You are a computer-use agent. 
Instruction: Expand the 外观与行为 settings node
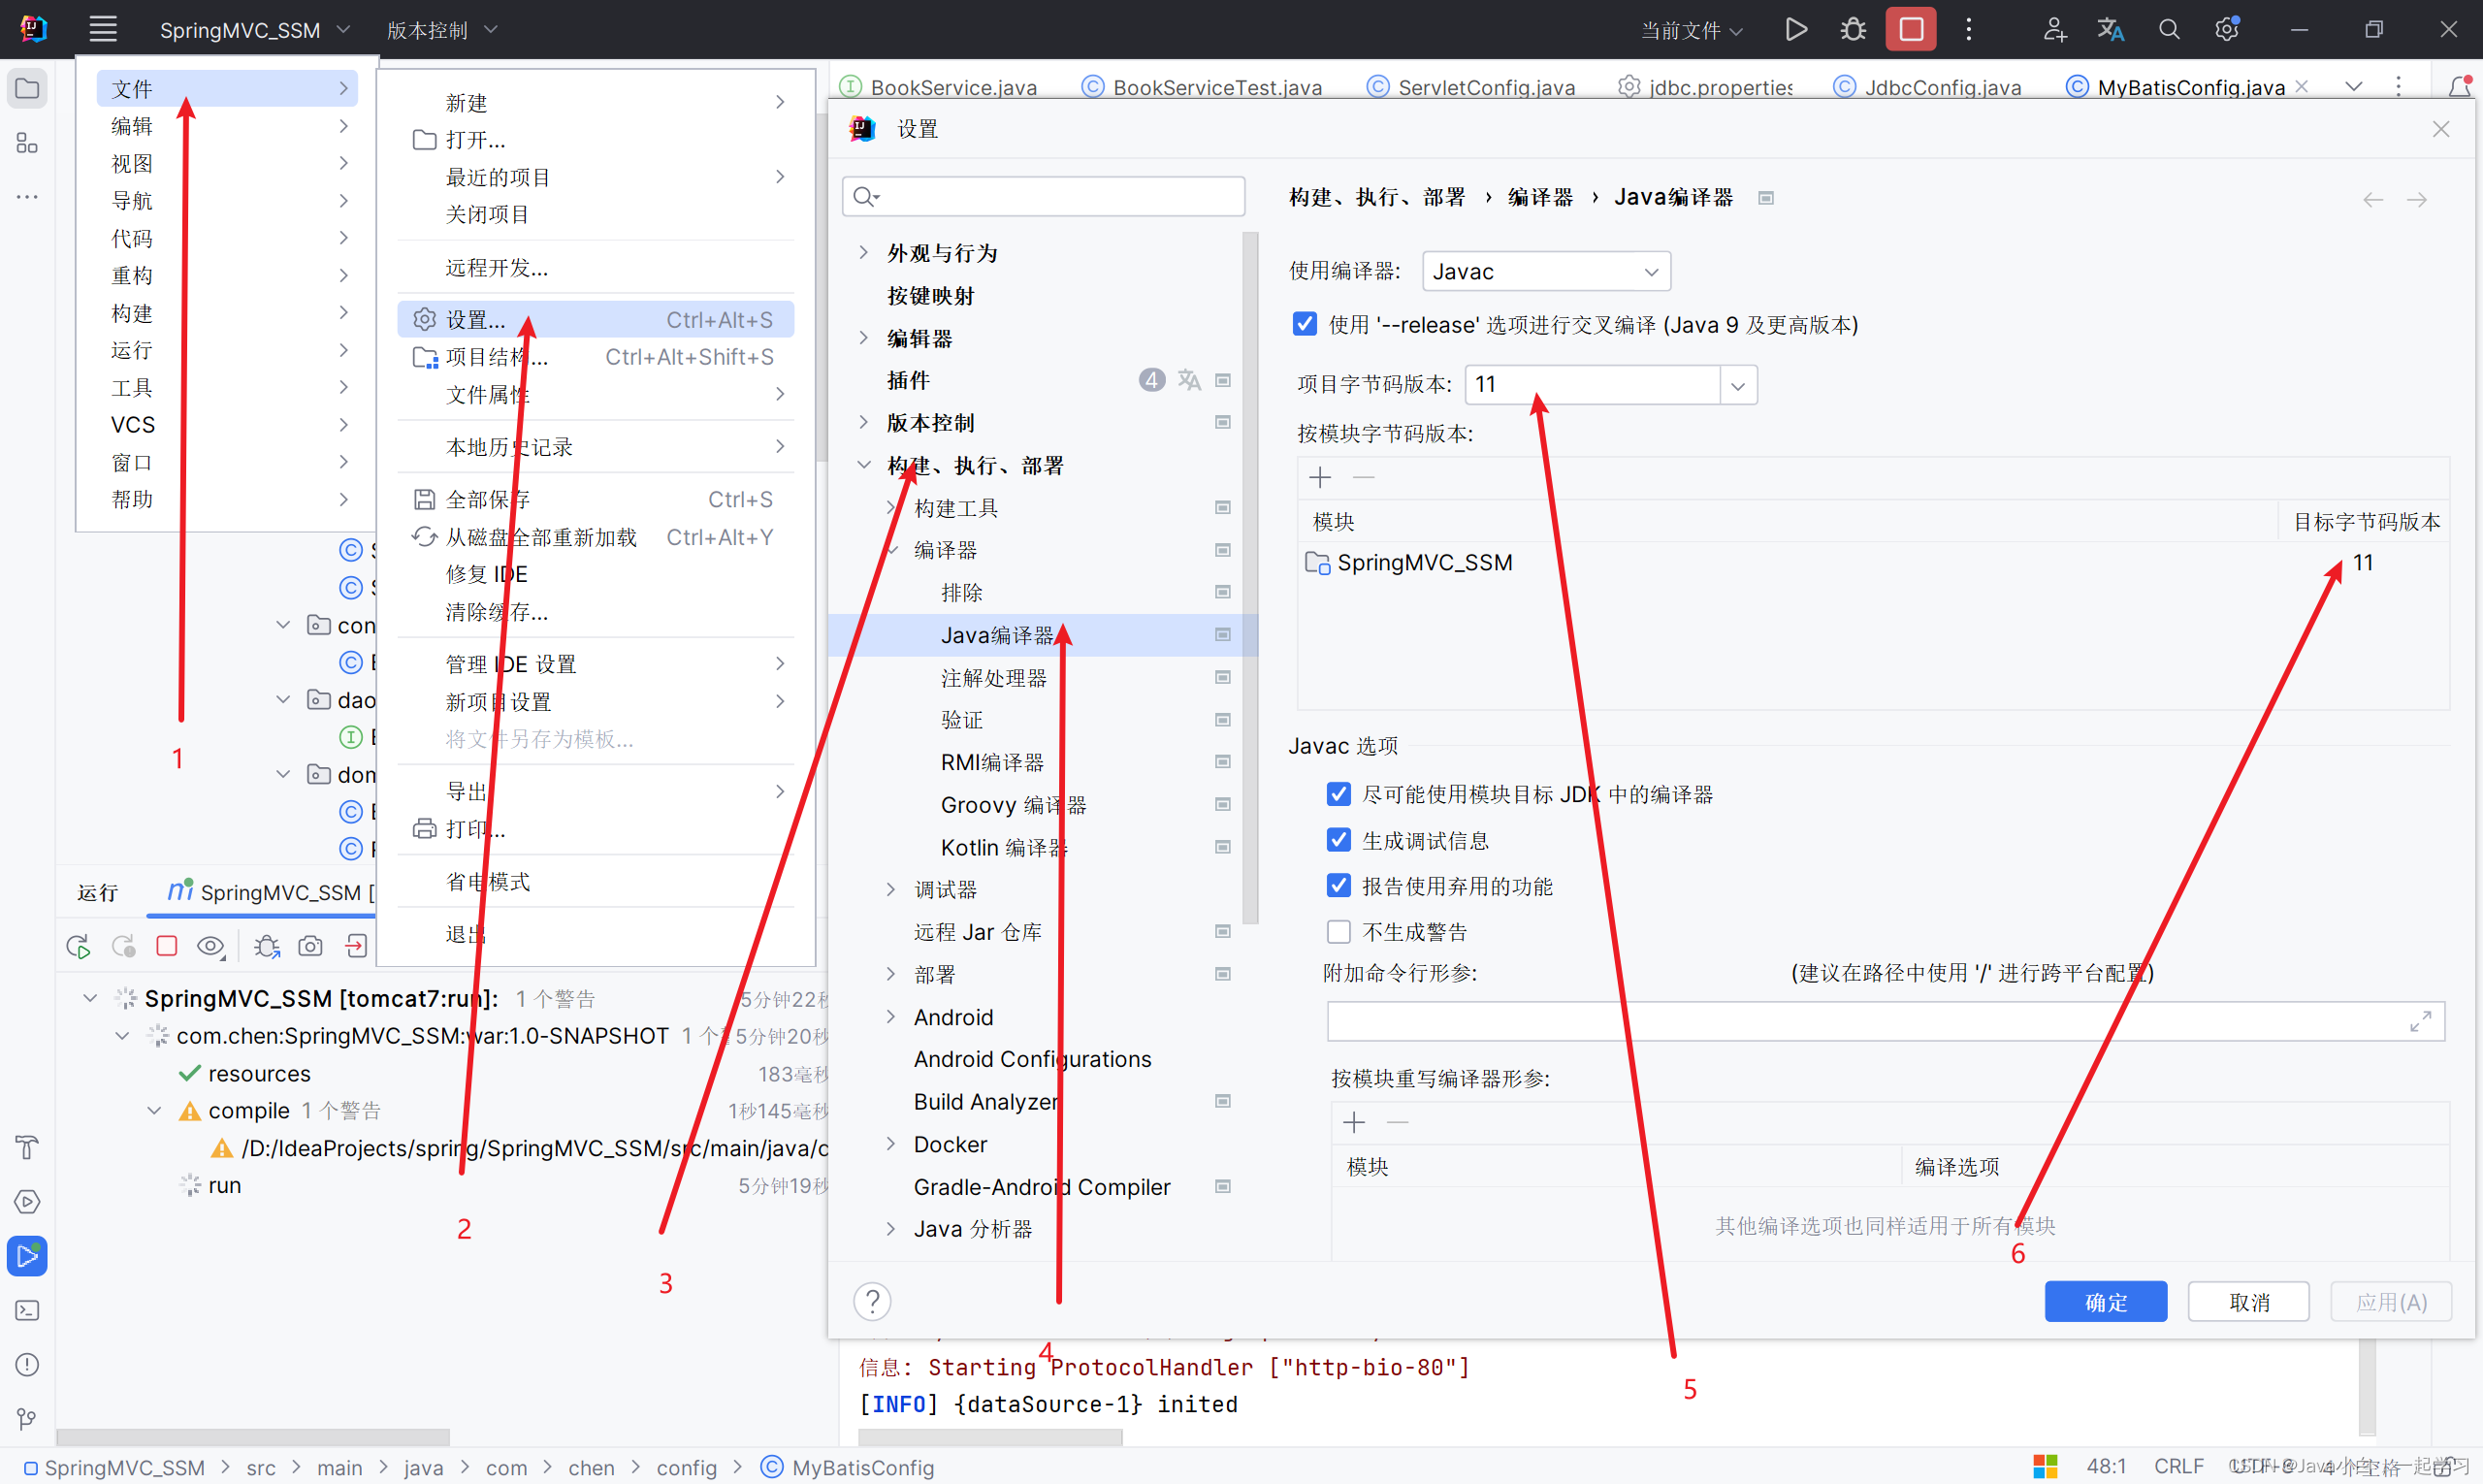coord(864,253)
